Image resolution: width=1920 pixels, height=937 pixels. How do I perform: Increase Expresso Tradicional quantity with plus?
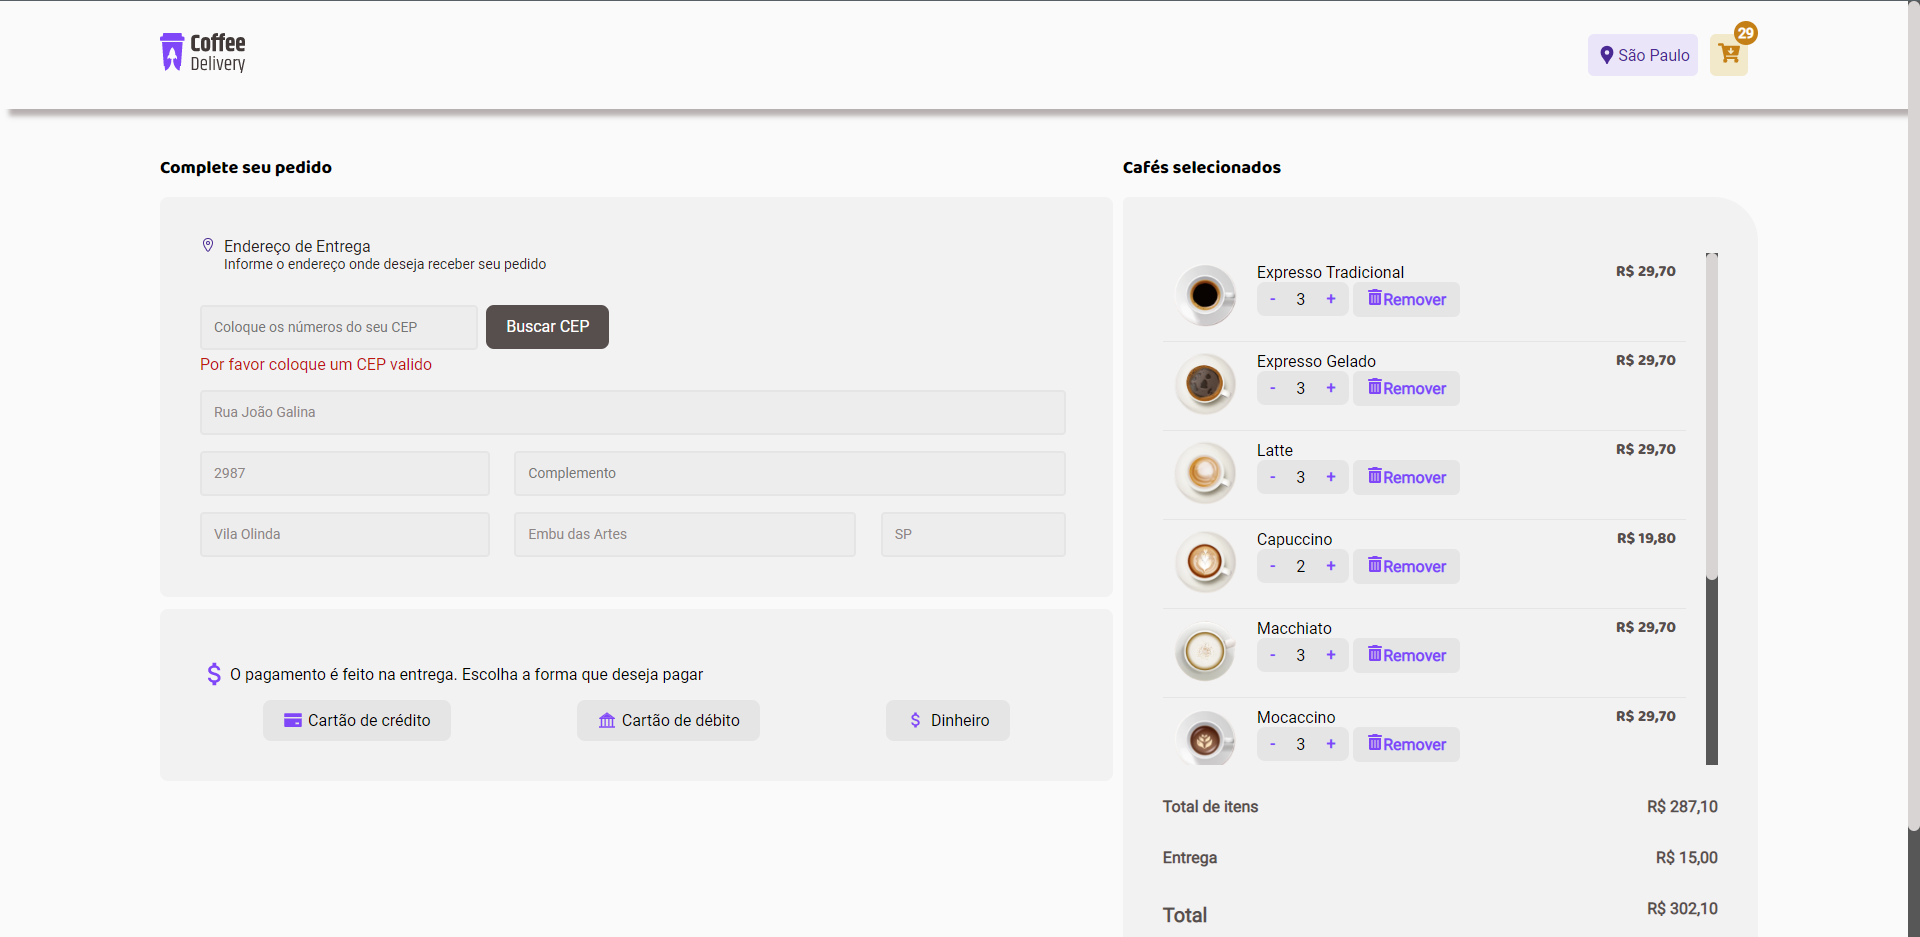[1331, 299]
